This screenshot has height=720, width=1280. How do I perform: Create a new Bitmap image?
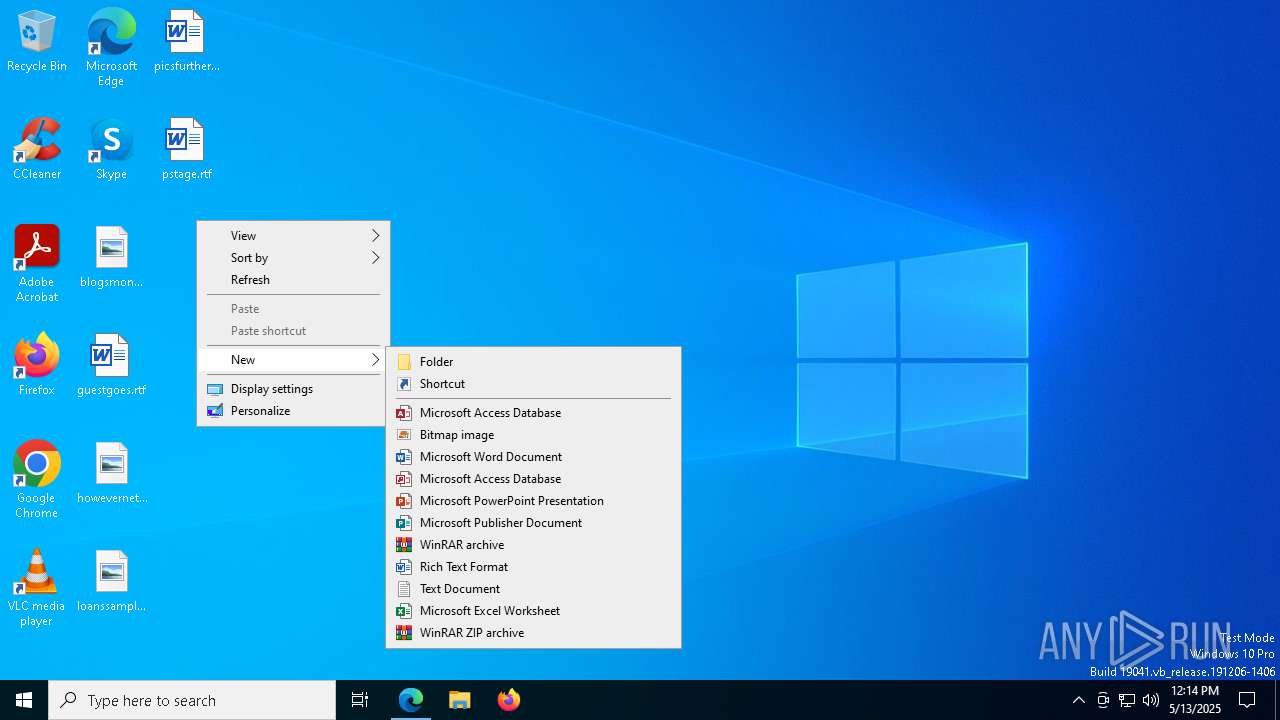(x=533, y=435)
